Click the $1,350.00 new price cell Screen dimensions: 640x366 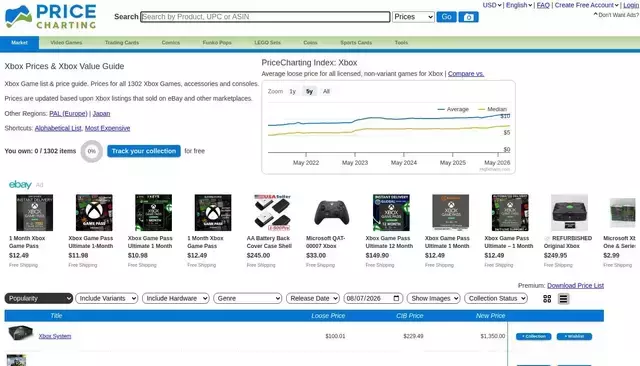point(493,336)
